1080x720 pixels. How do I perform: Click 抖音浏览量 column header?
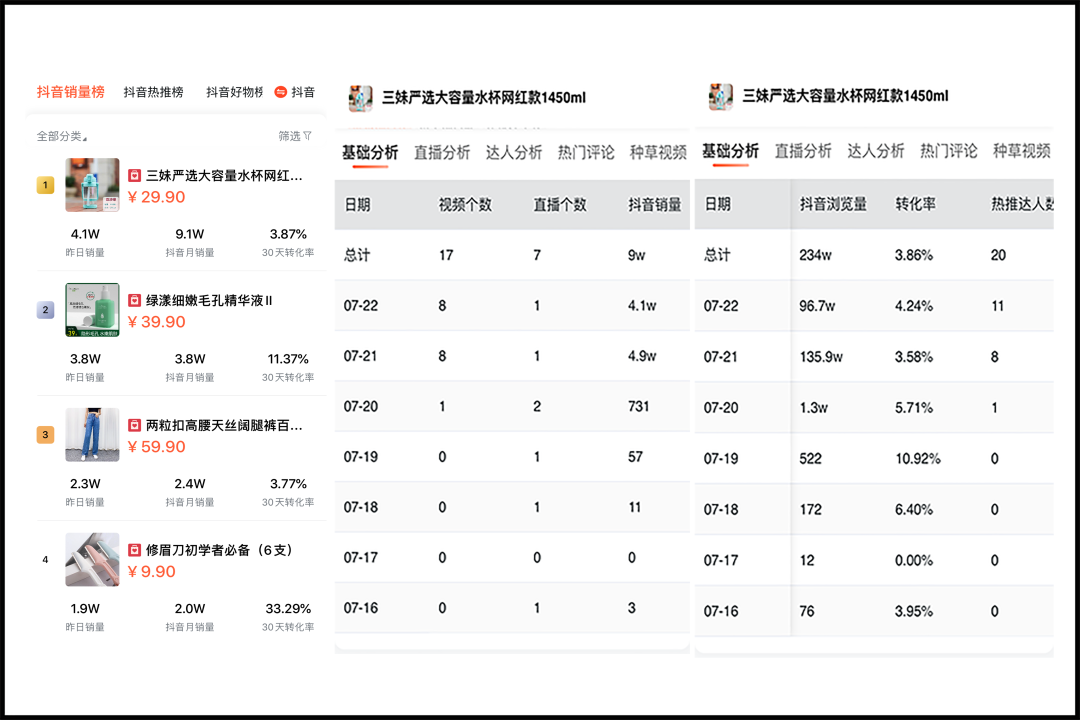point(833,204)
